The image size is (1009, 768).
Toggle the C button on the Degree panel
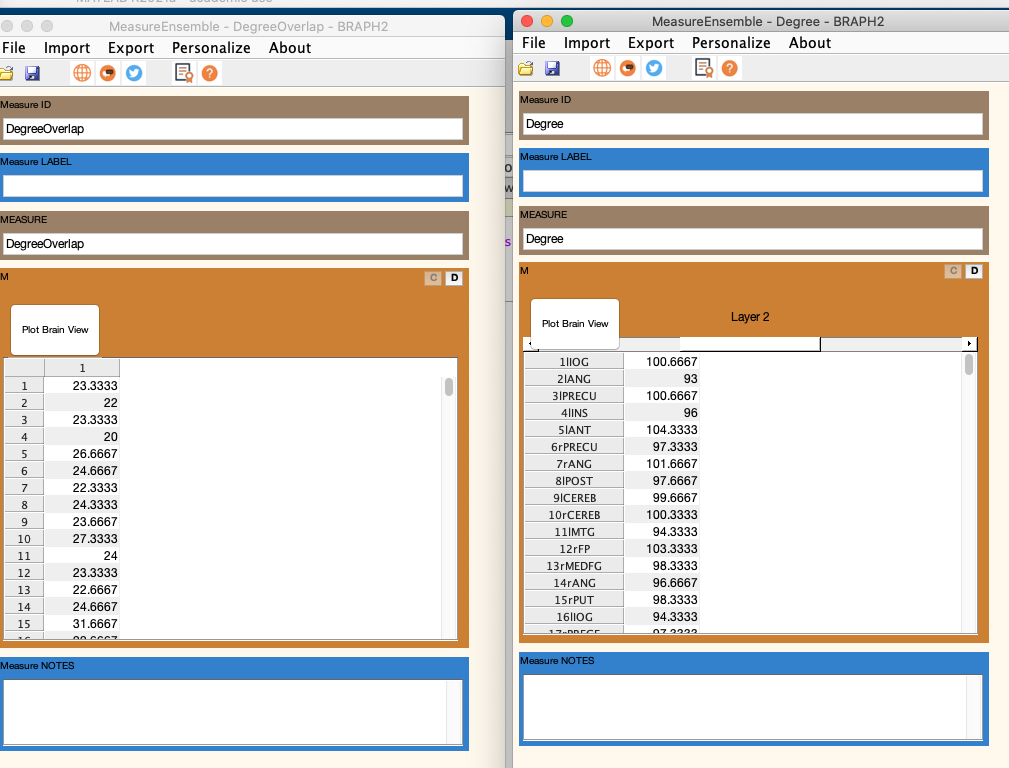tap(952, 270)
